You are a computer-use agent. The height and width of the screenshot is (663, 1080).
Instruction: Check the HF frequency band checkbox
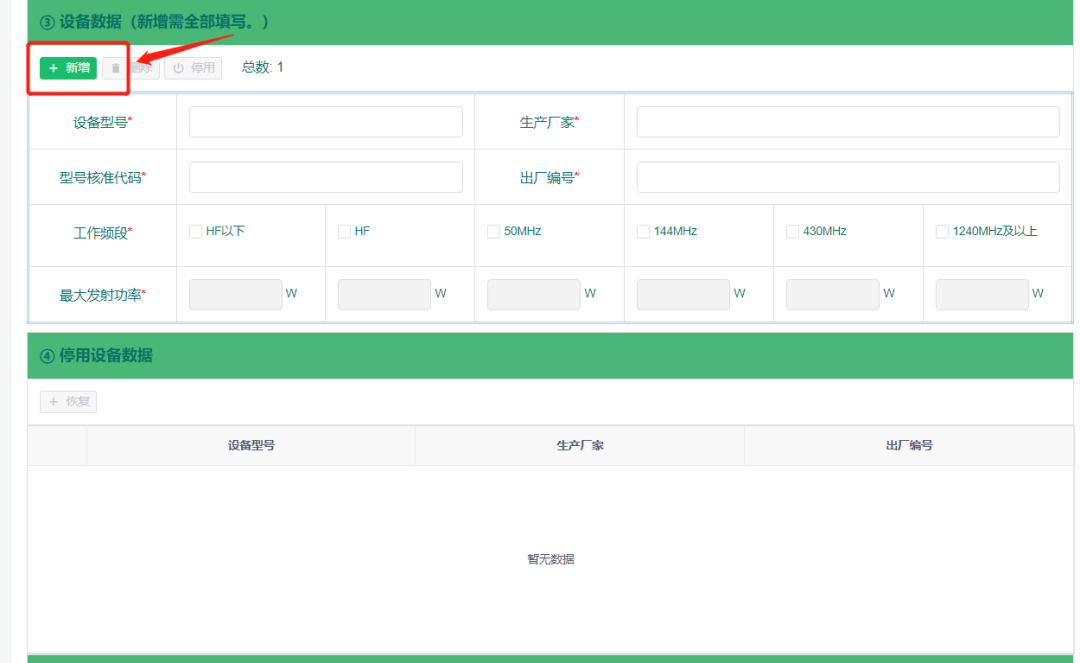(344, 232)
